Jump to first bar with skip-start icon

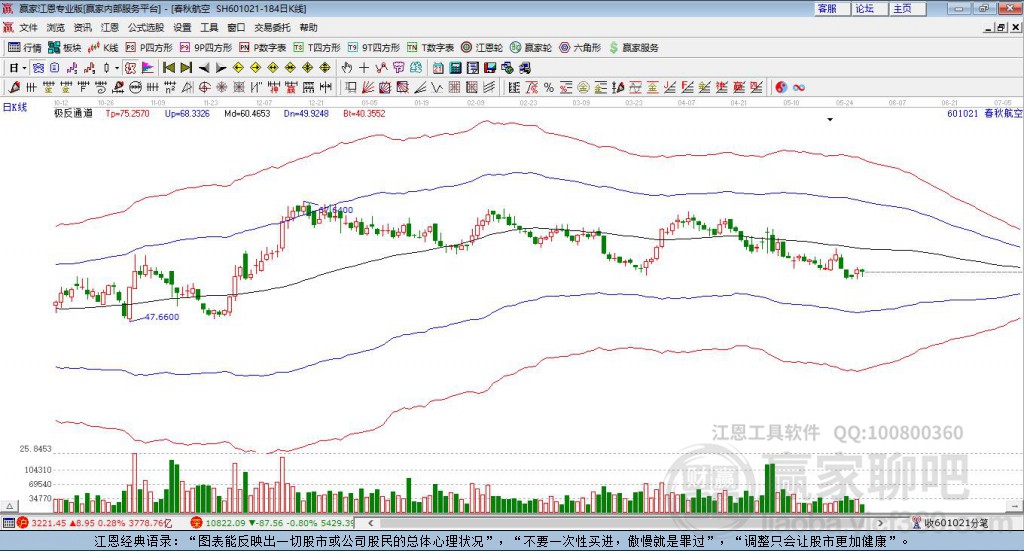pos(168,68)
